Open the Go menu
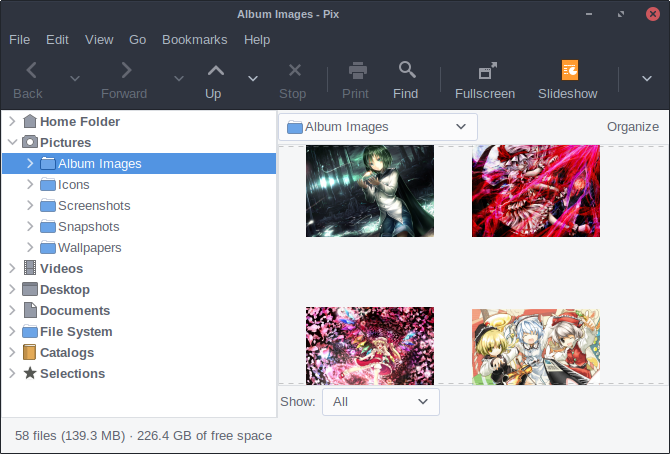The height and width of the screenshot is (454, 670). click(138, 40)
